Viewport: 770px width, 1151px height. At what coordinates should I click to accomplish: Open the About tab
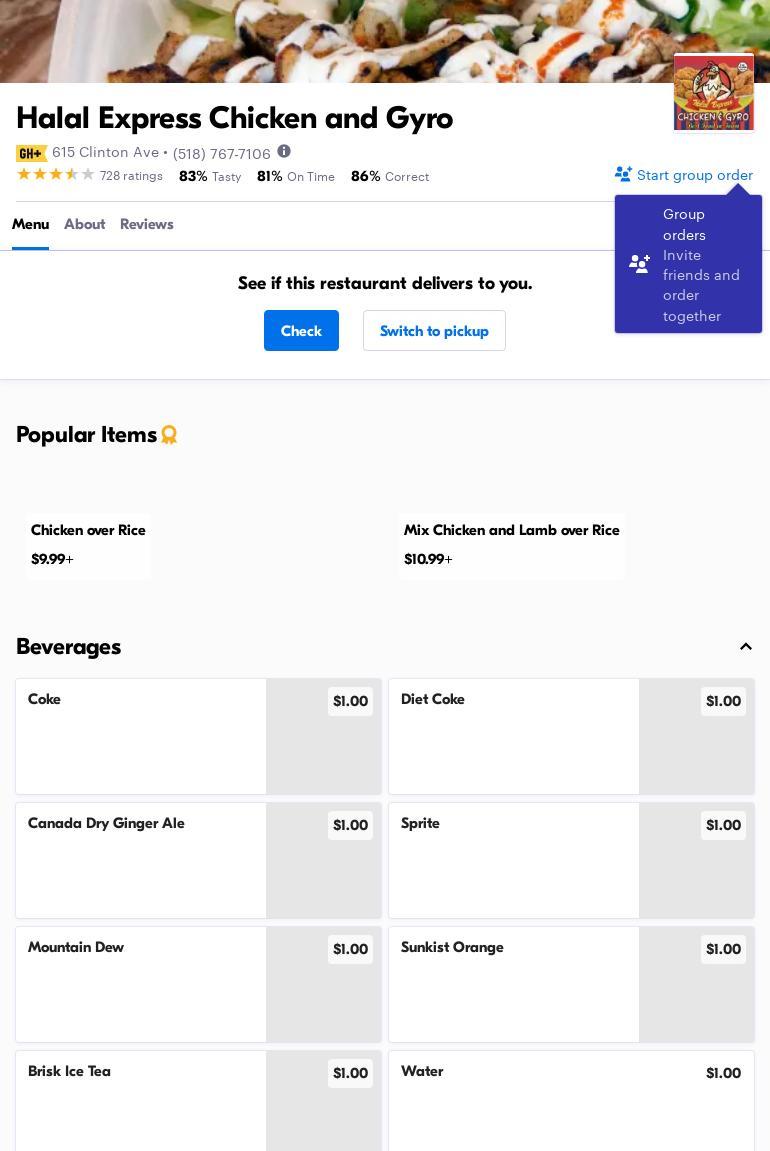84,224
